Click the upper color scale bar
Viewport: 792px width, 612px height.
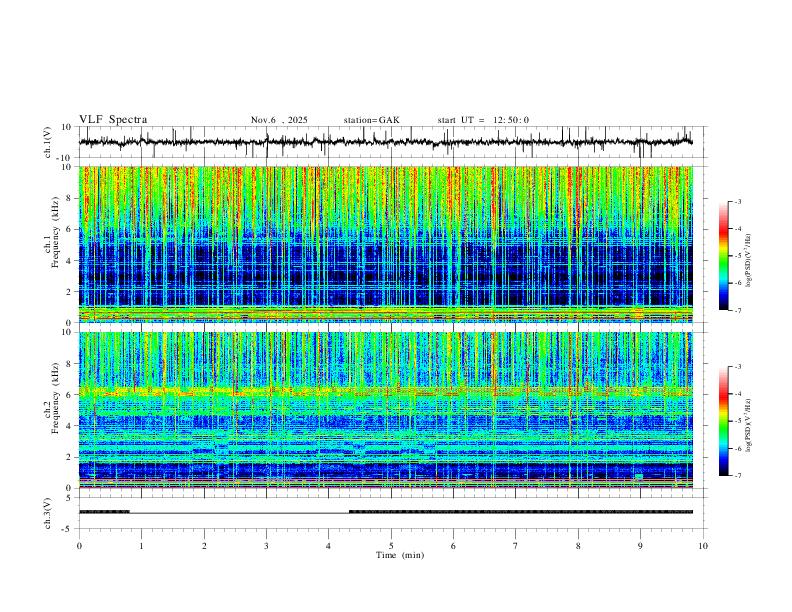[724, 256]
